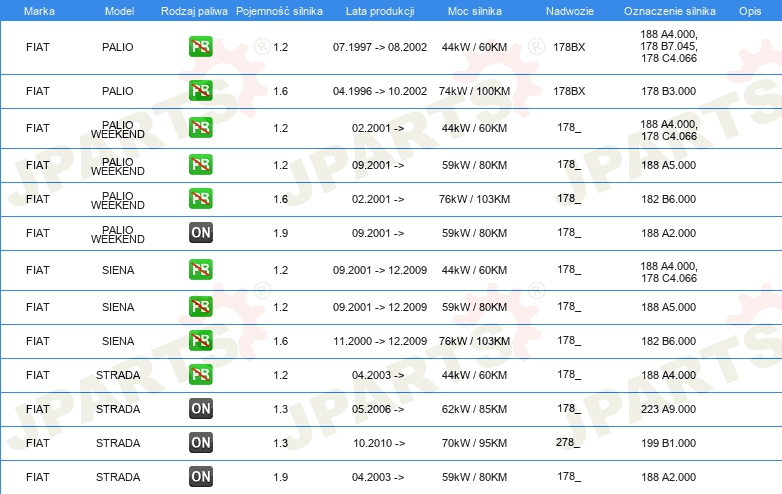
Task: Click the Model column header
Action: coord(119,11)
